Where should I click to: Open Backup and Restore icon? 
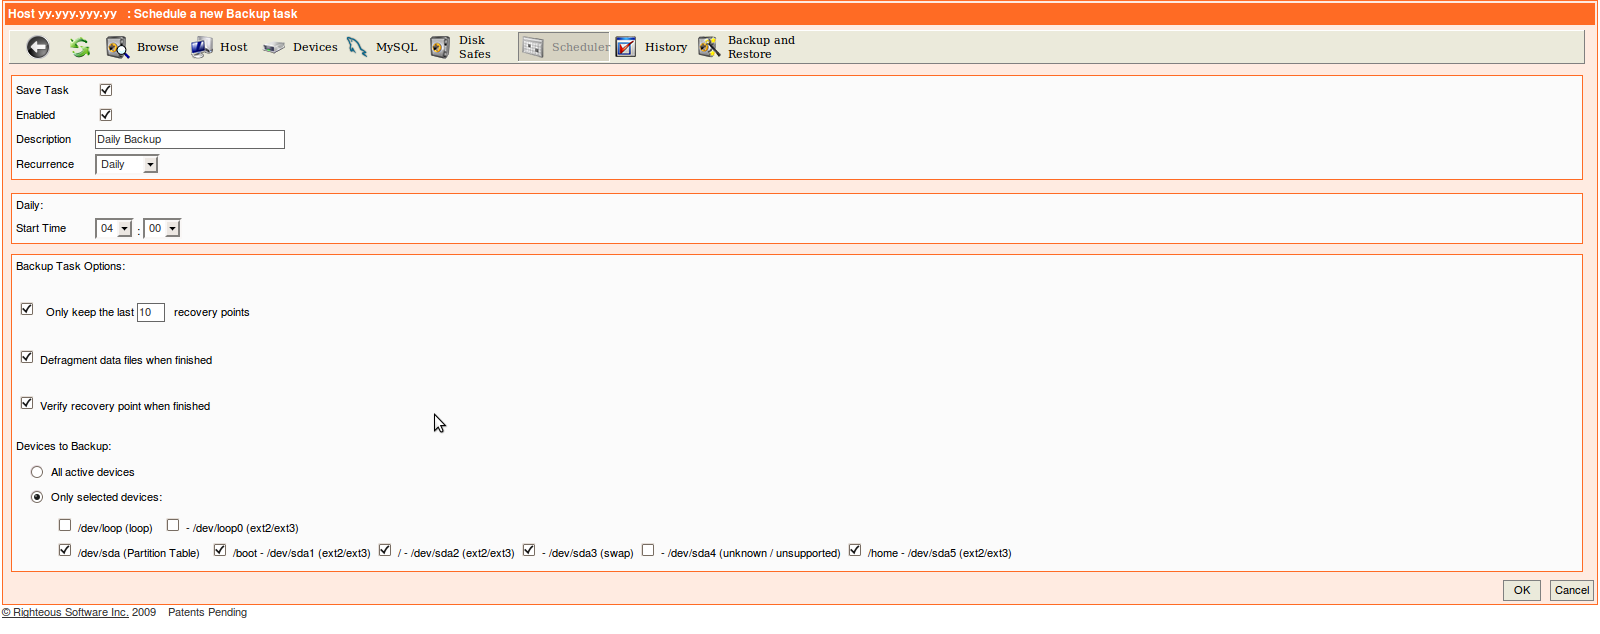[x=709, y=47]
